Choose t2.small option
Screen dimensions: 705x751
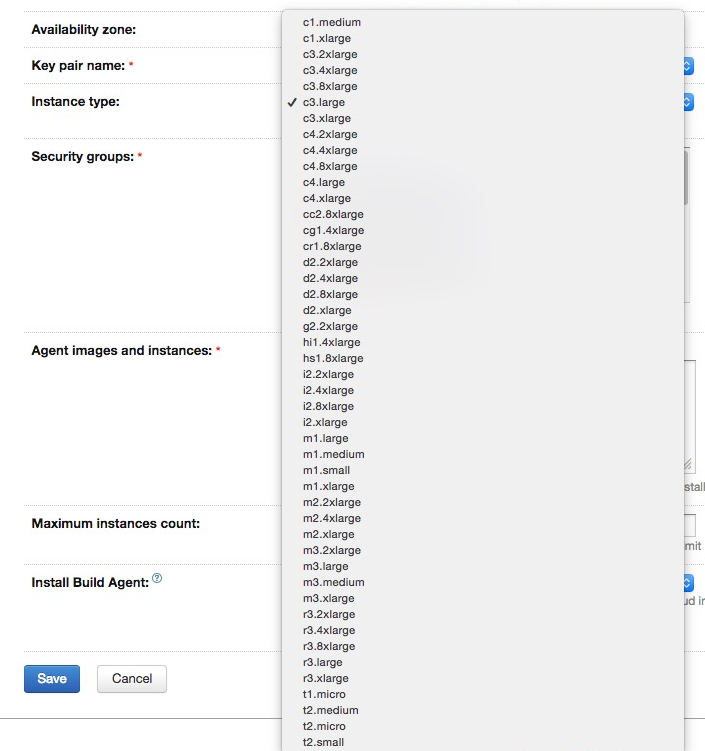pos(483,742)
